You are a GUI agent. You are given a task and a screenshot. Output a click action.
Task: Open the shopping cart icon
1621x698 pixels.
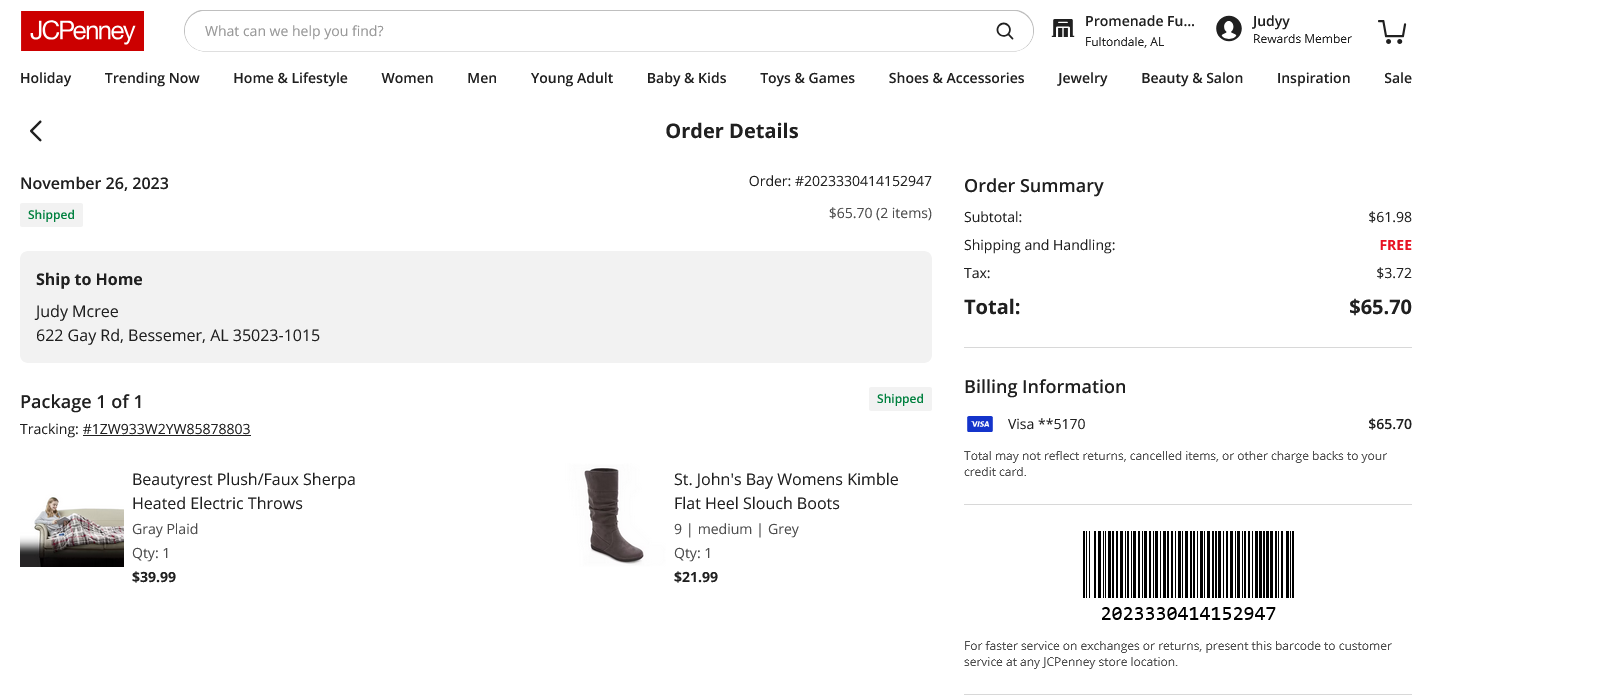pyautogui.click(x=1392, y=31)
